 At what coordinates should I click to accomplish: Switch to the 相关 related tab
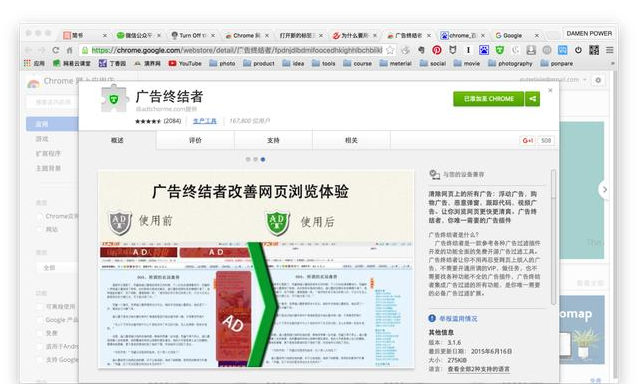tap(352, 140)
